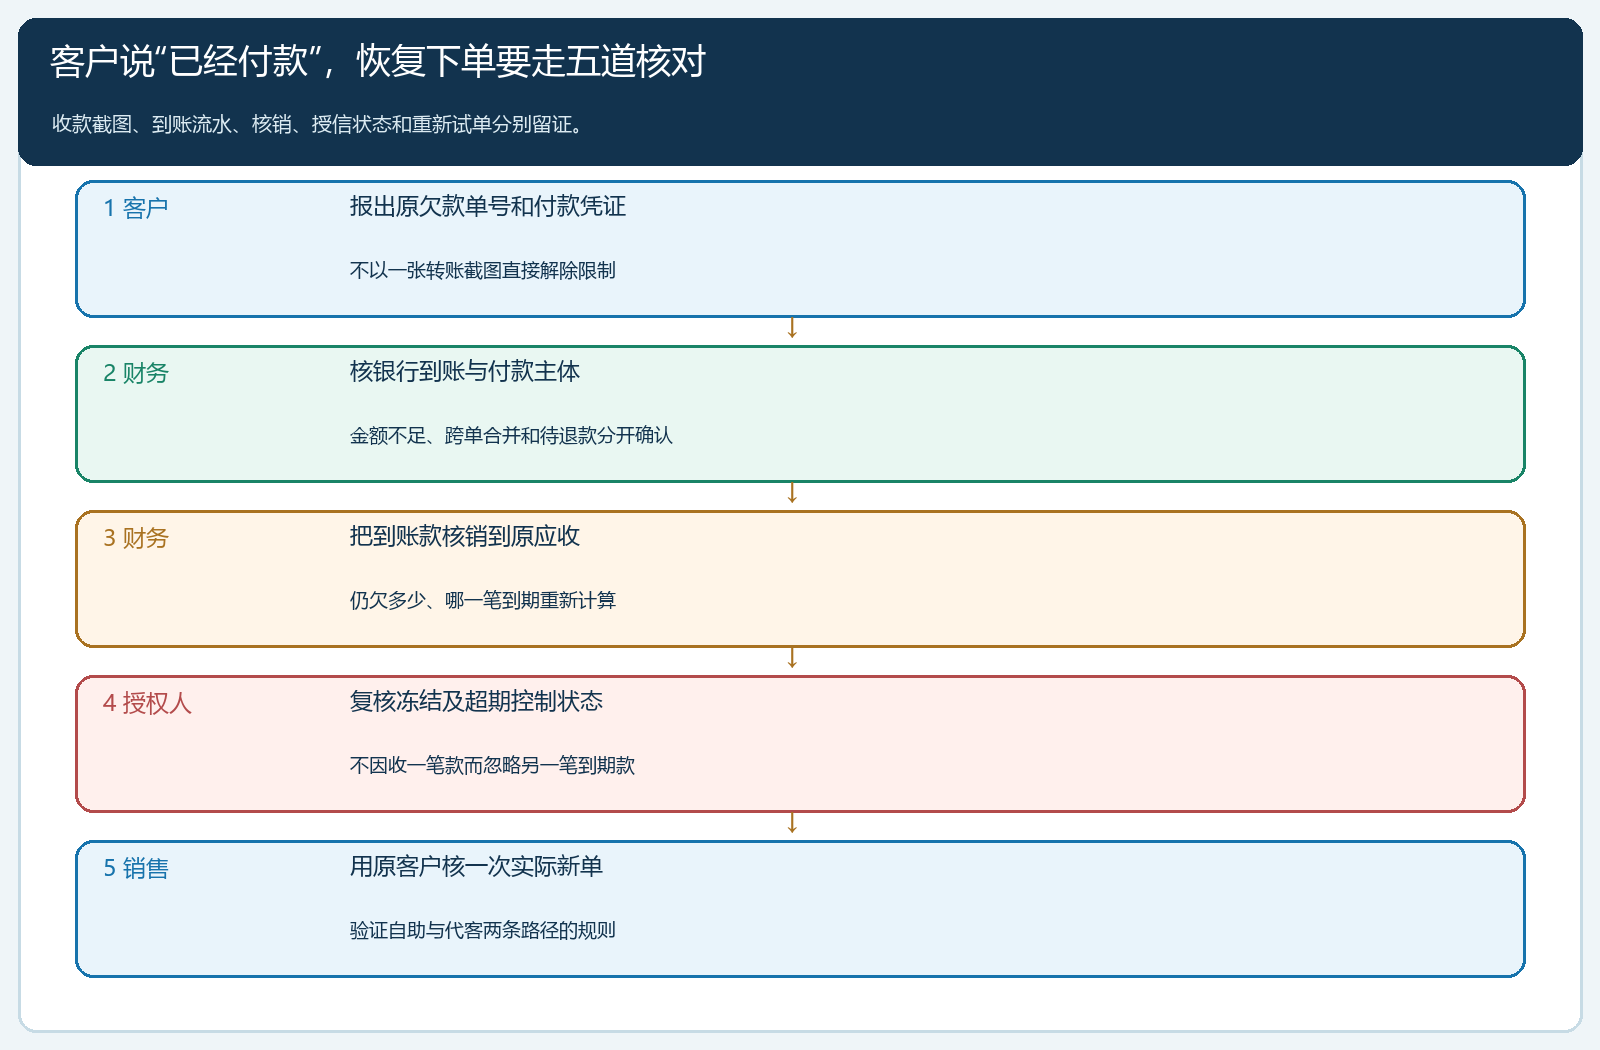Screen dimensions: 1600x1050
Task: Click the step label 2 财务
Action: coord(136,373)
